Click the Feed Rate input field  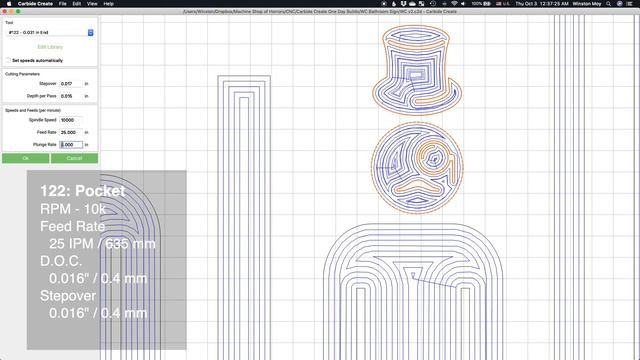(71, 132)
